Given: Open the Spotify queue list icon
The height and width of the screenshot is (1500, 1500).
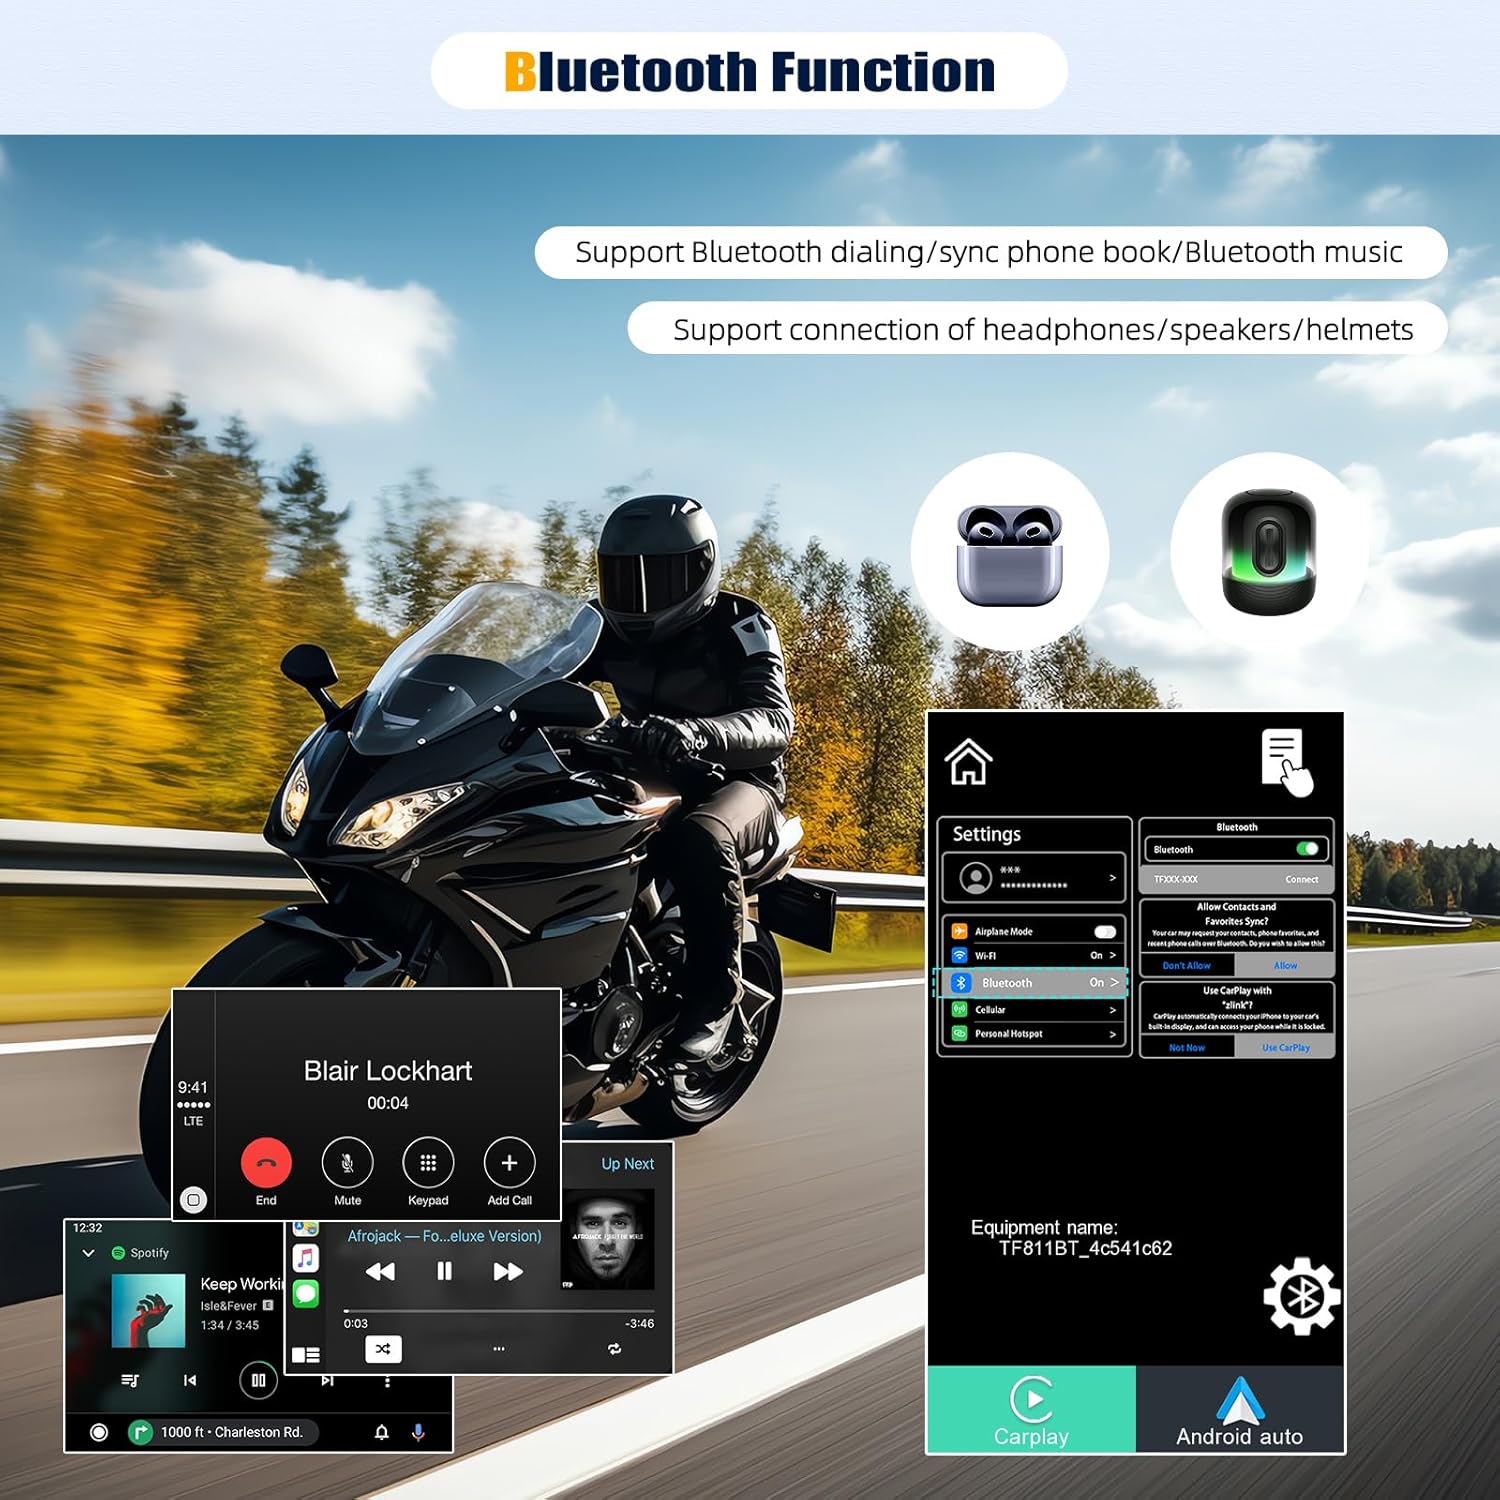Looking at the screenshot, I should coord(130,1380).
